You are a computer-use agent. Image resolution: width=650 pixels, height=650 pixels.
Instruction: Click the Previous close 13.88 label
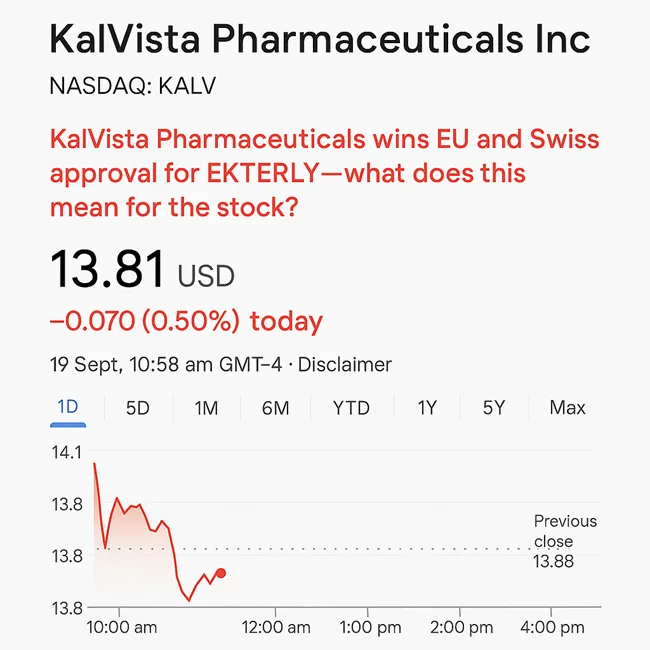click(565, 541)
